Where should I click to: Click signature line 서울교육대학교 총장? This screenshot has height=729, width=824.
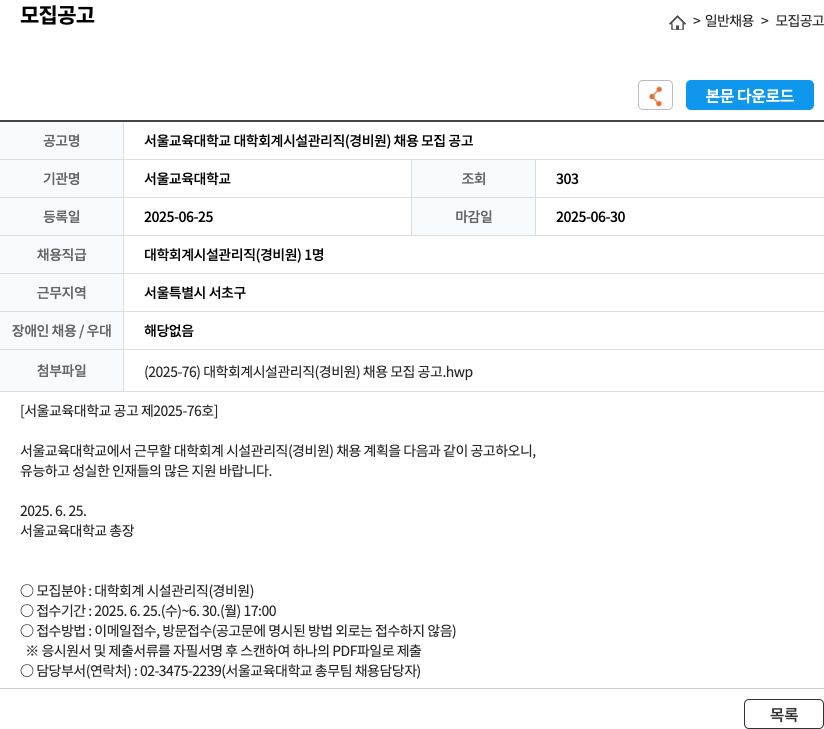coord(77,530)
